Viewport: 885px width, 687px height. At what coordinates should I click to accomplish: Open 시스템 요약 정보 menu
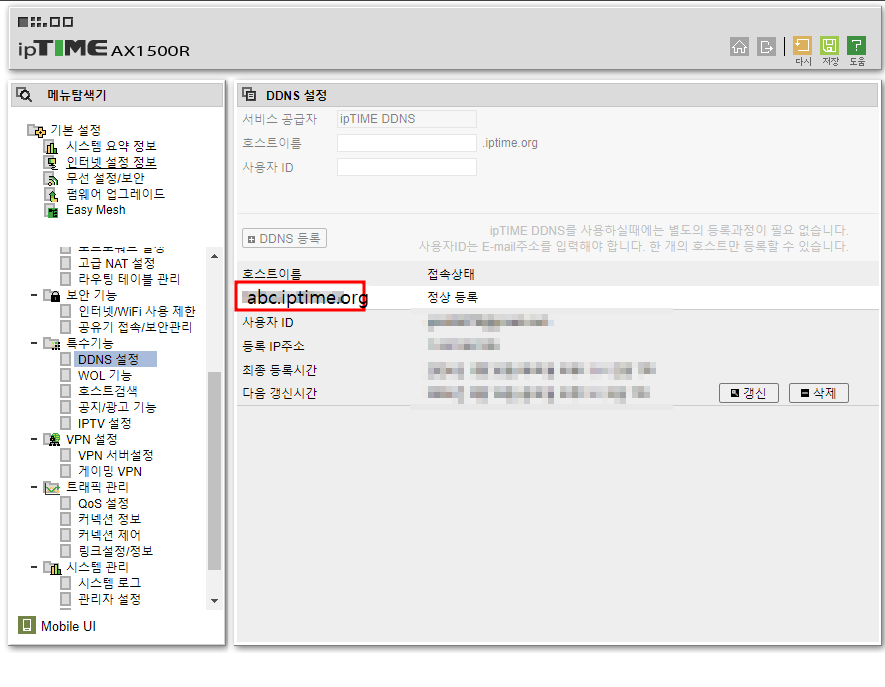(x=111, y=146)
